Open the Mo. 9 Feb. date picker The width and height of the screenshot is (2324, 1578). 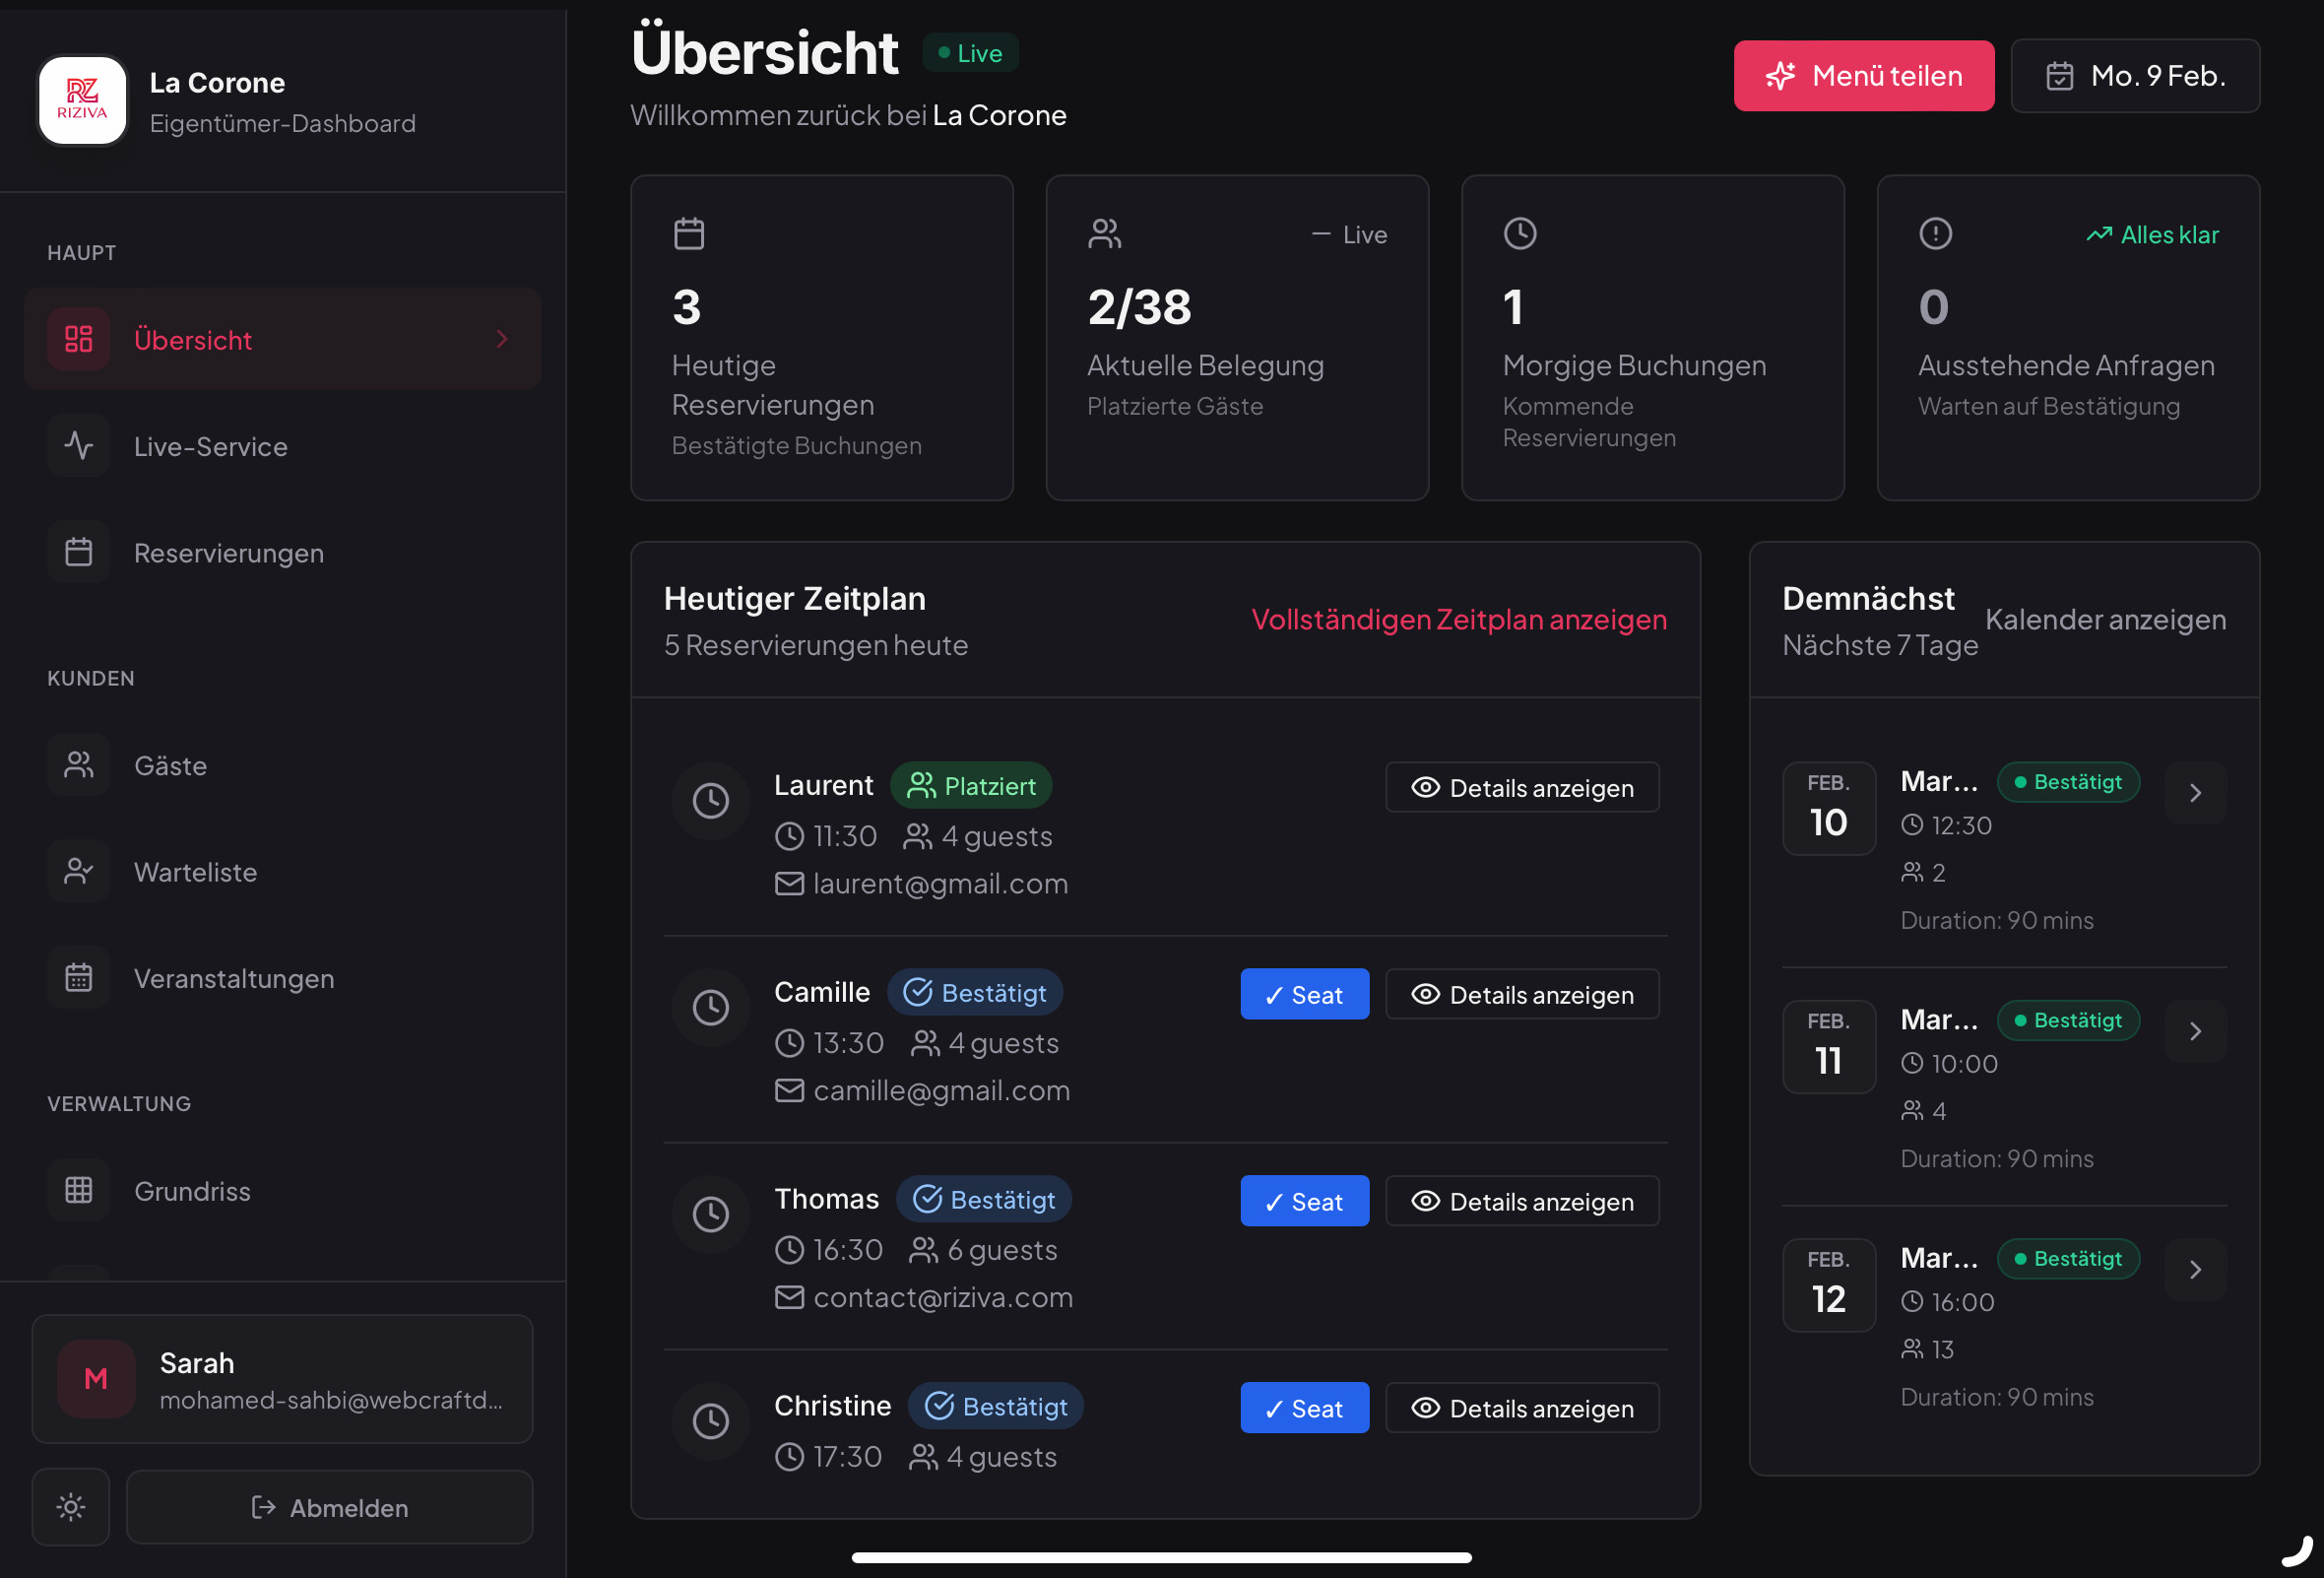coord(2134,76)
